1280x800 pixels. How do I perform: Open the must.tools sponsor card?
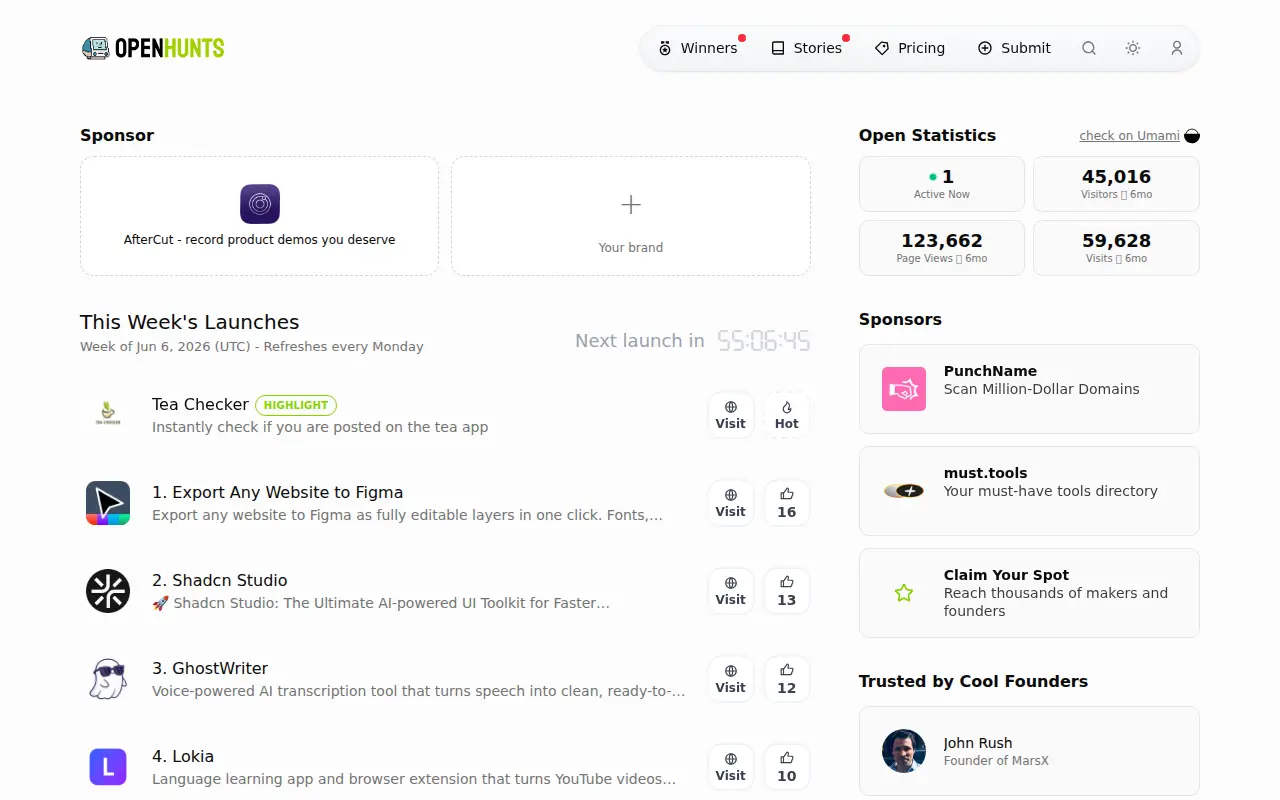click(1029, 491)
